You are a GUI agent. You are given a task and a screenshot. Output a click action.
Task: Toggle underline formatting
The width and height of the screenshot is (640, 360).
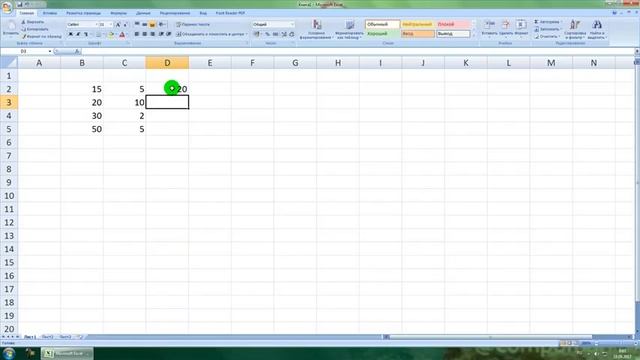tap(86, 35)
